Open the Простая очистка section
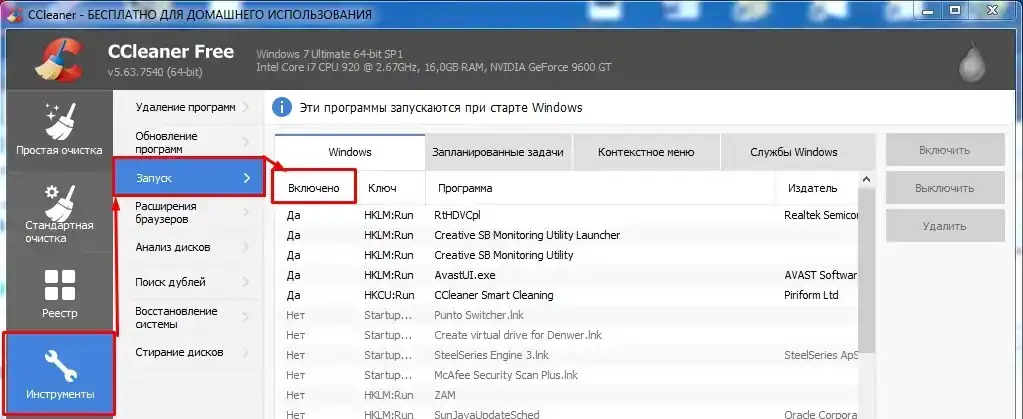 click(x=59, y=131)
